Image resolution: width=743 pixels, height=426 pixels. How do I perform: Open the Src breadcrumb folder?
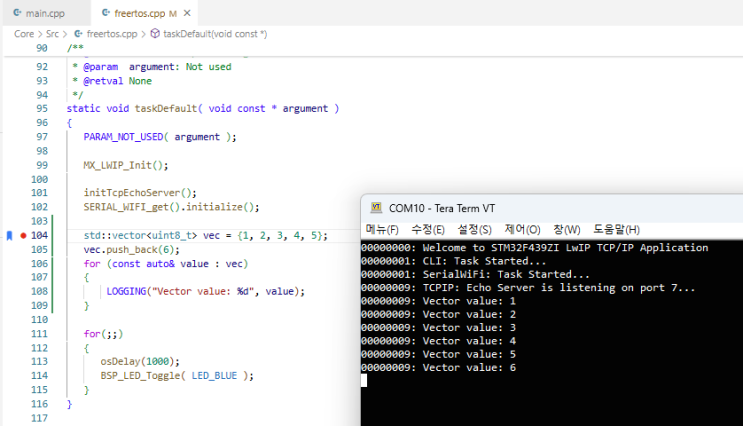pyautogui.click(x=53, y=34)
